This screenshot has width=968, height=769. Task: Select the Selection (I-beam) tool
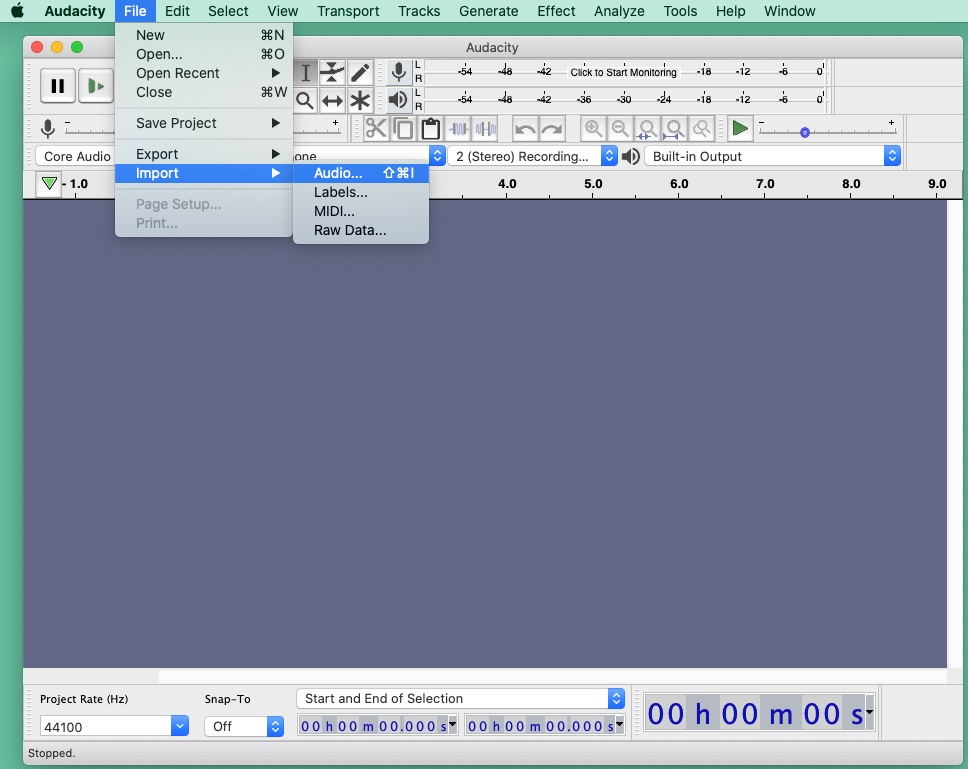click(306, 73)
